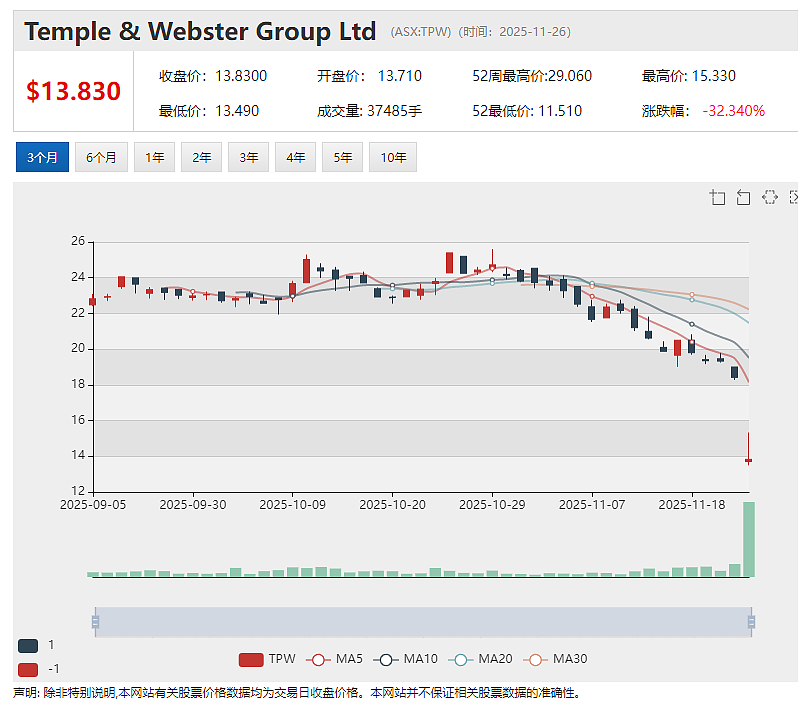Click the 成交量 37485手 text
The image size is (811, 707).
click(369, 111)
